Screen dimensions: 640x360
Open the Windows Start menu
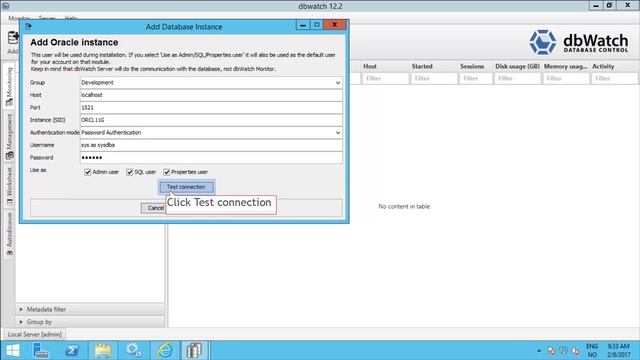pos(13,350)
